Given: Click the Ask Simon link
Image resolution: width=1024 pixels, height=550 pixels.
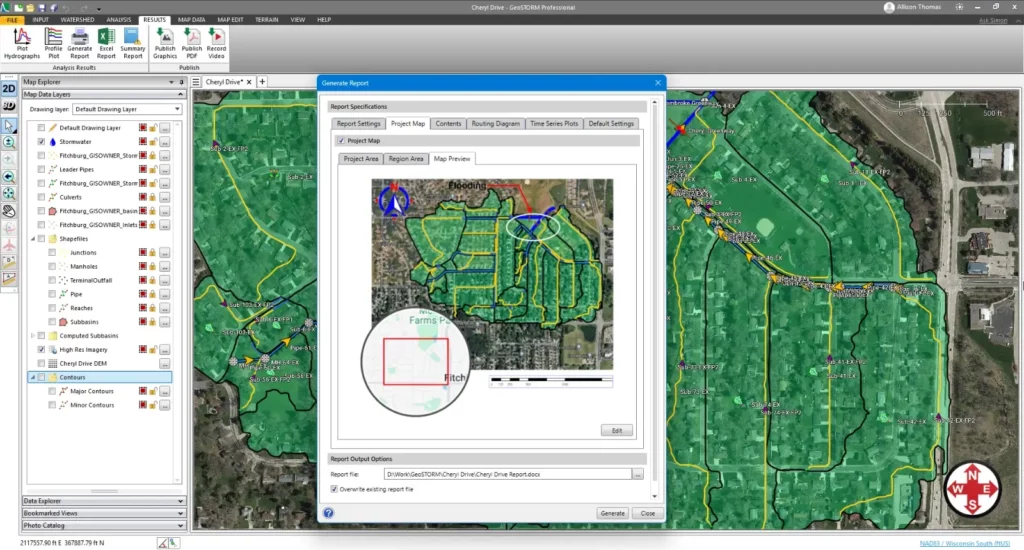Looking at the screenshot, I should [x=993, y=21].
